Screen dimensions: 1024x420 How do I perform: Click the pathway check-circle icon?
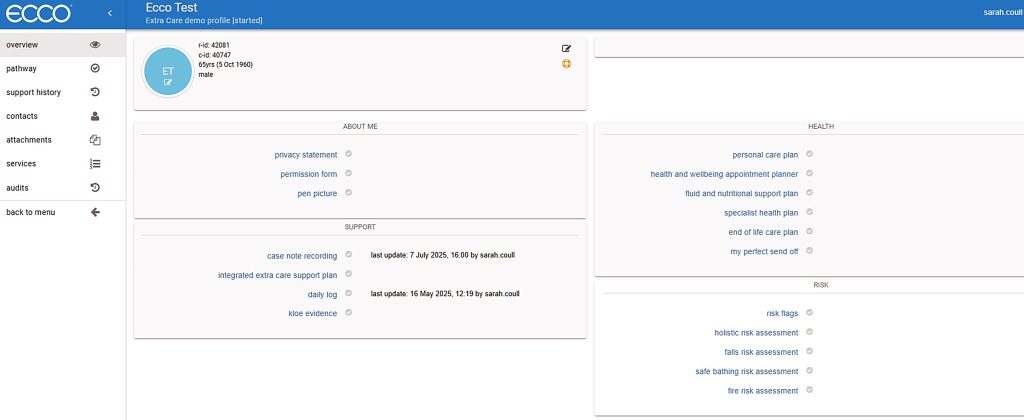[95, 69]
